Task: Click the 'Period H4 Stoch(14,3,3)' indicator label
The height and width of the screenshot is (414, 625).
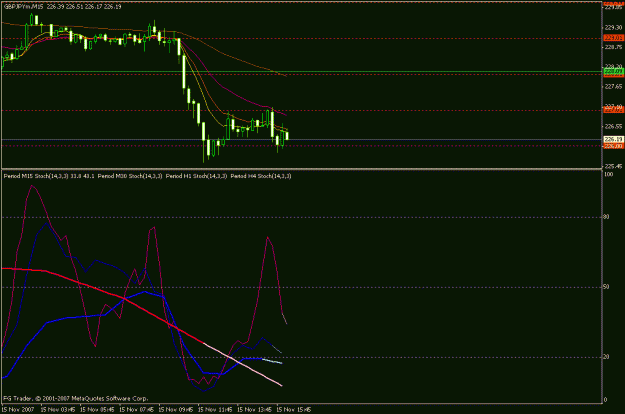Action: click(x=261, y=176)
